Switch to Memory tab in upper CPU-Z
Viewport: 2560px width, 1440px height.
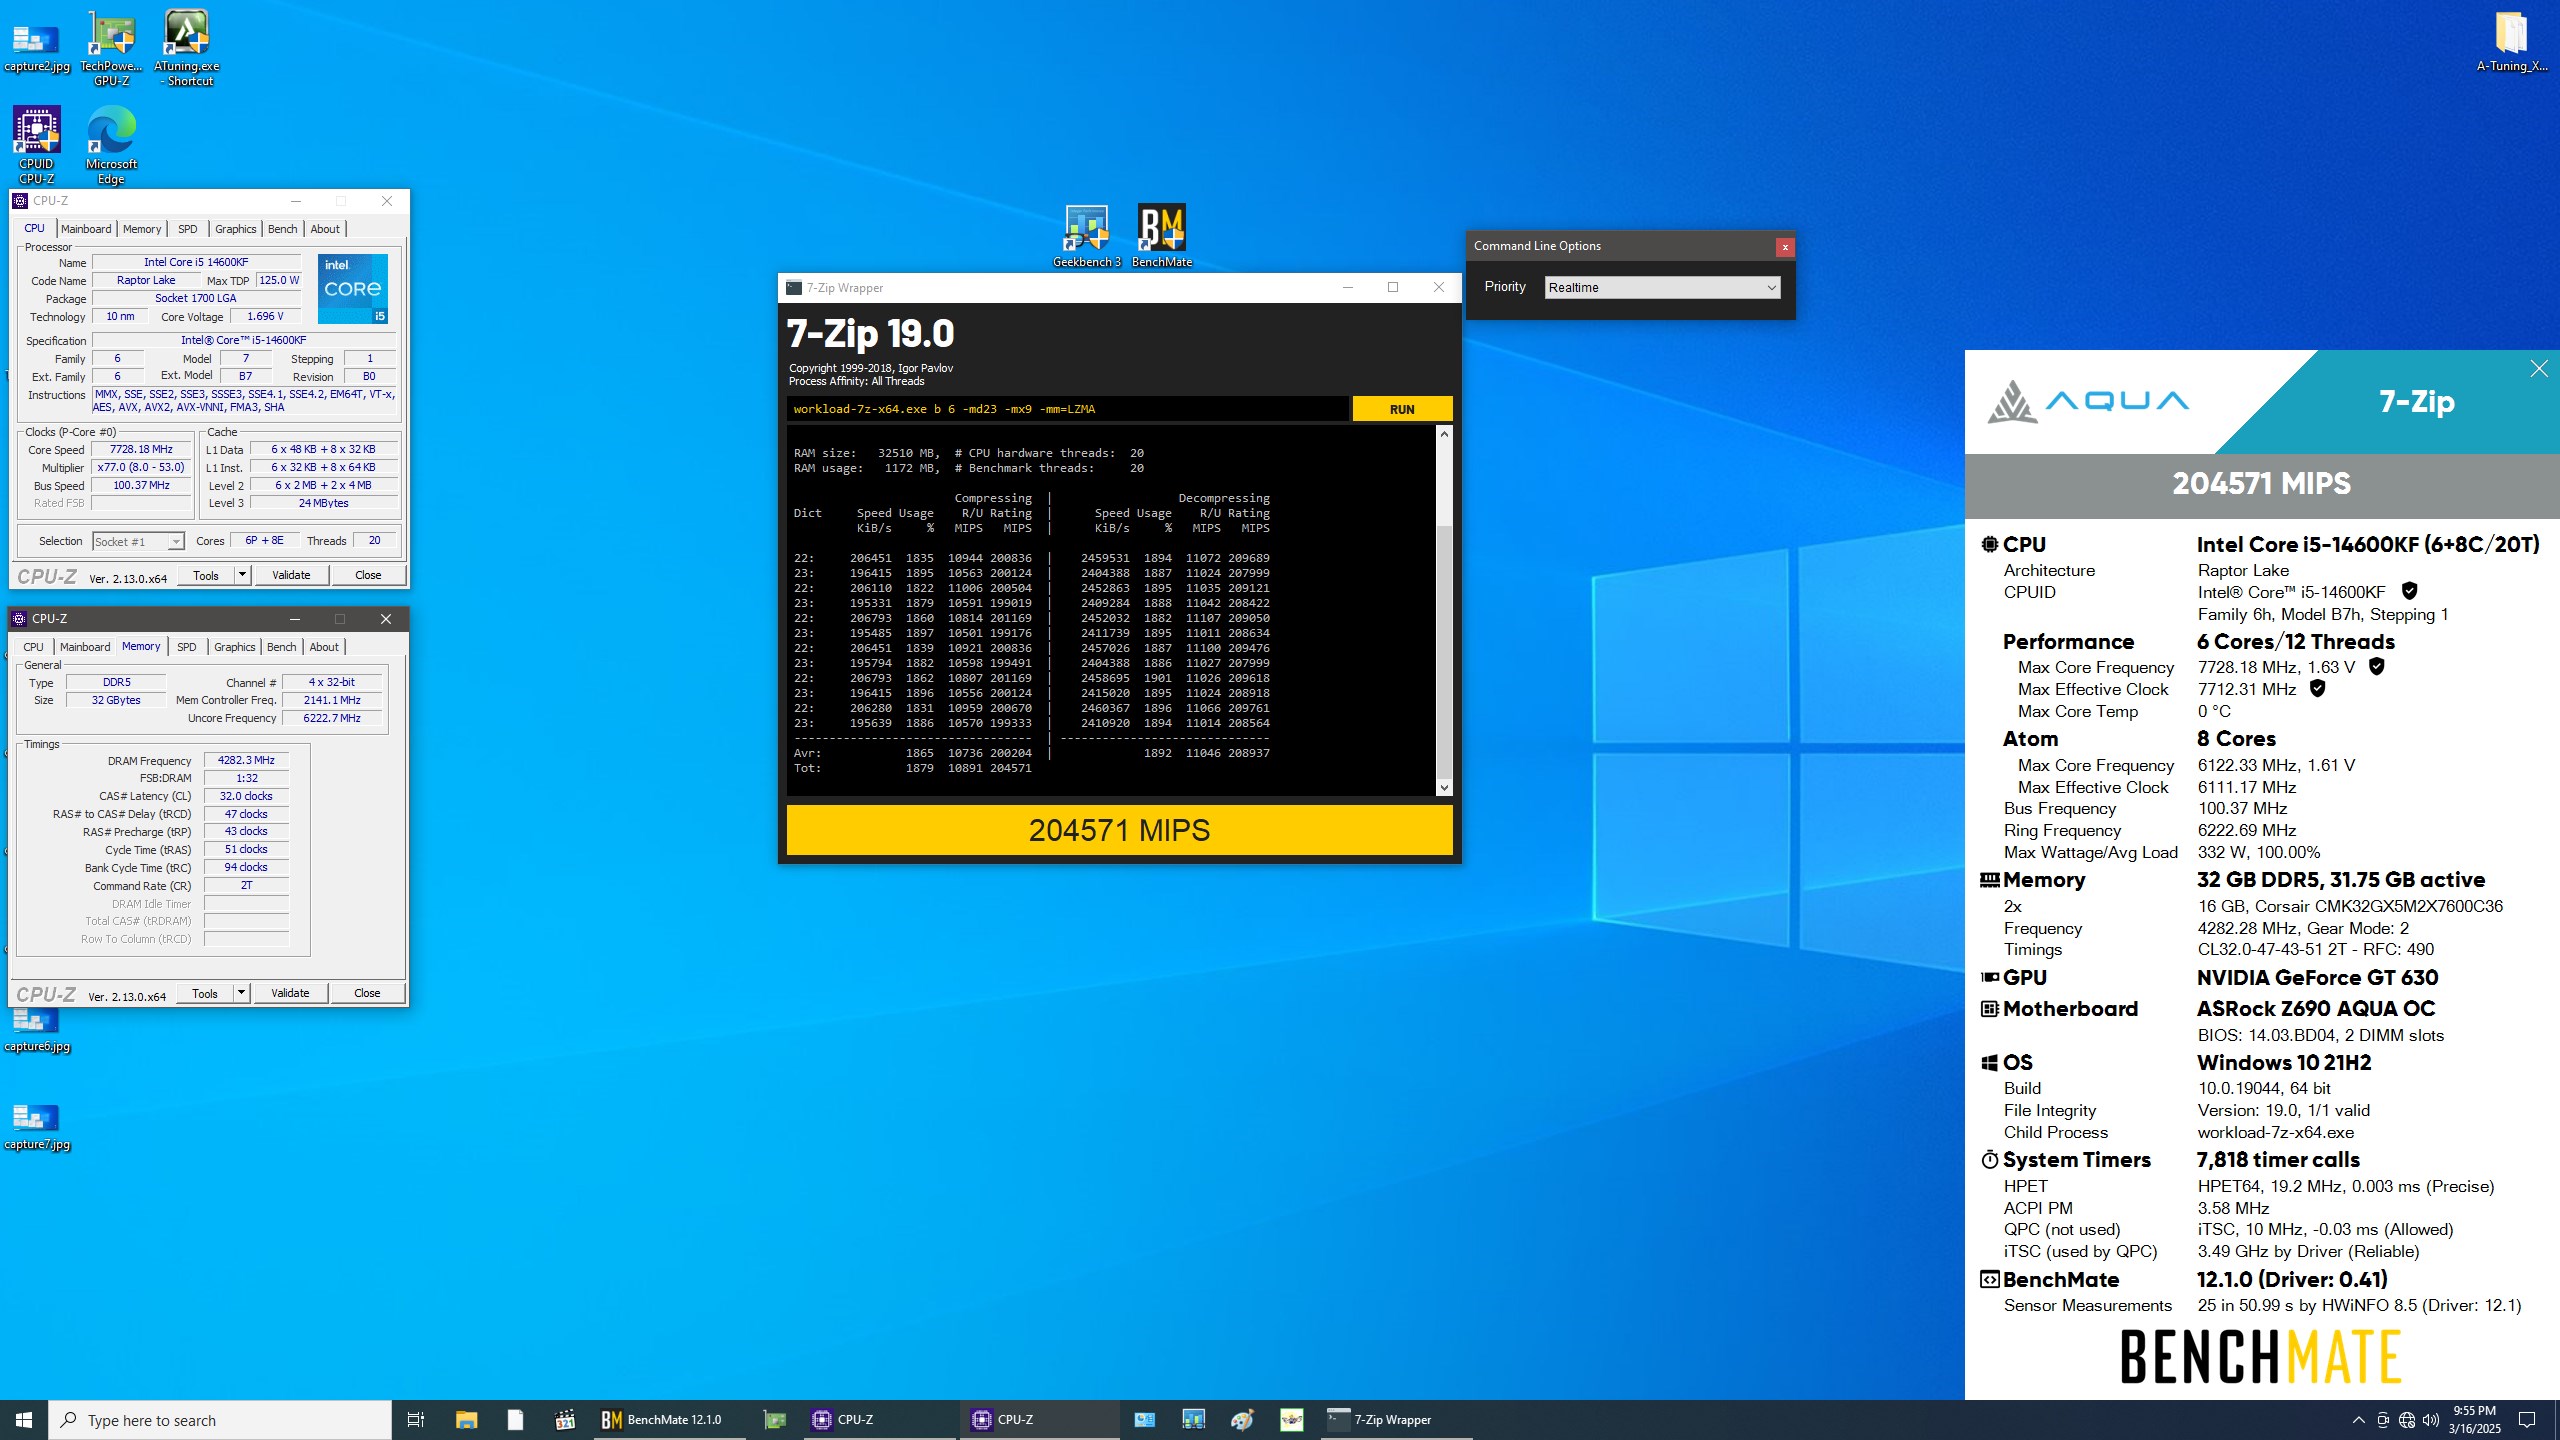pos(142,229)
